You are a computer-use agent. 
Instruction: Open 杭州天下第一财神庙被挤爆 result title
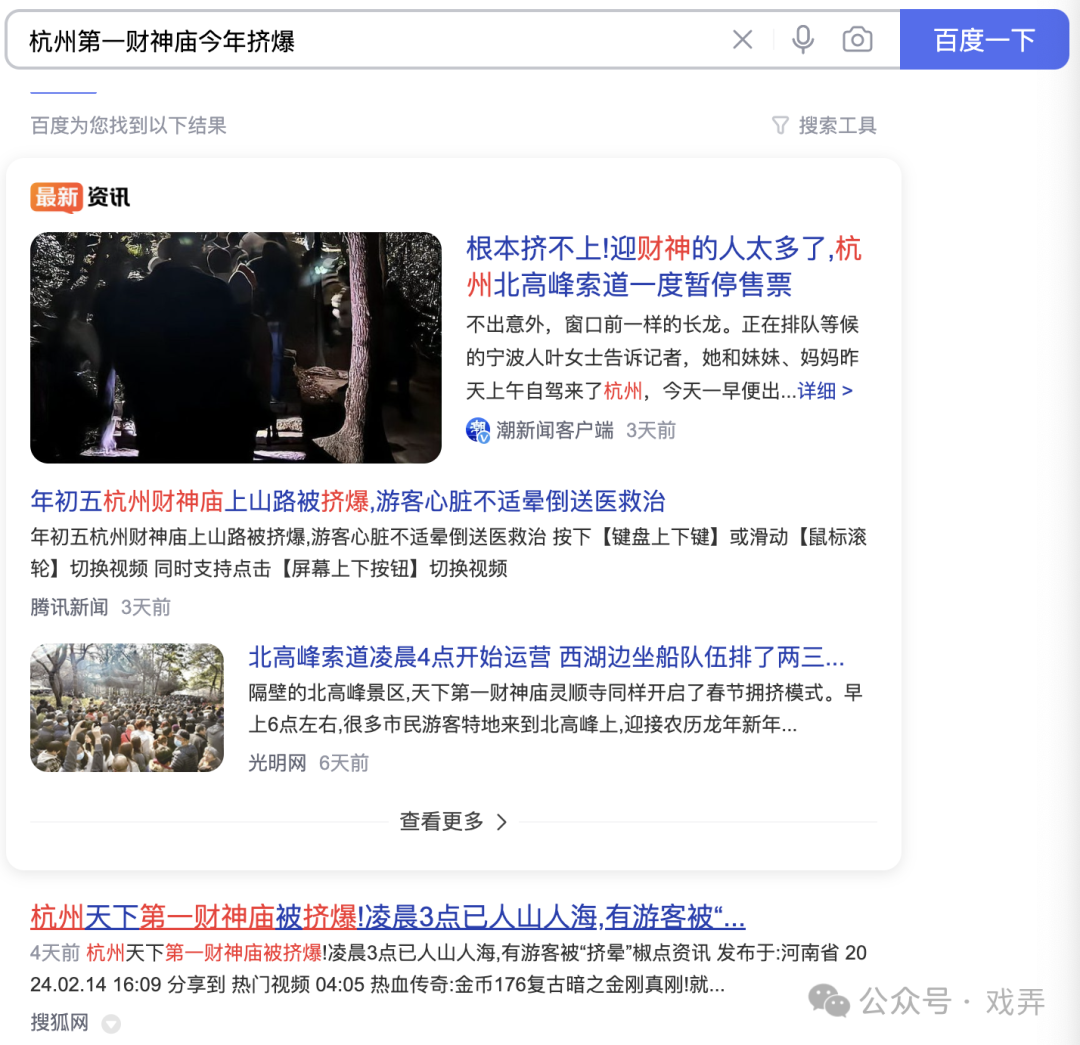coord(388,917)
